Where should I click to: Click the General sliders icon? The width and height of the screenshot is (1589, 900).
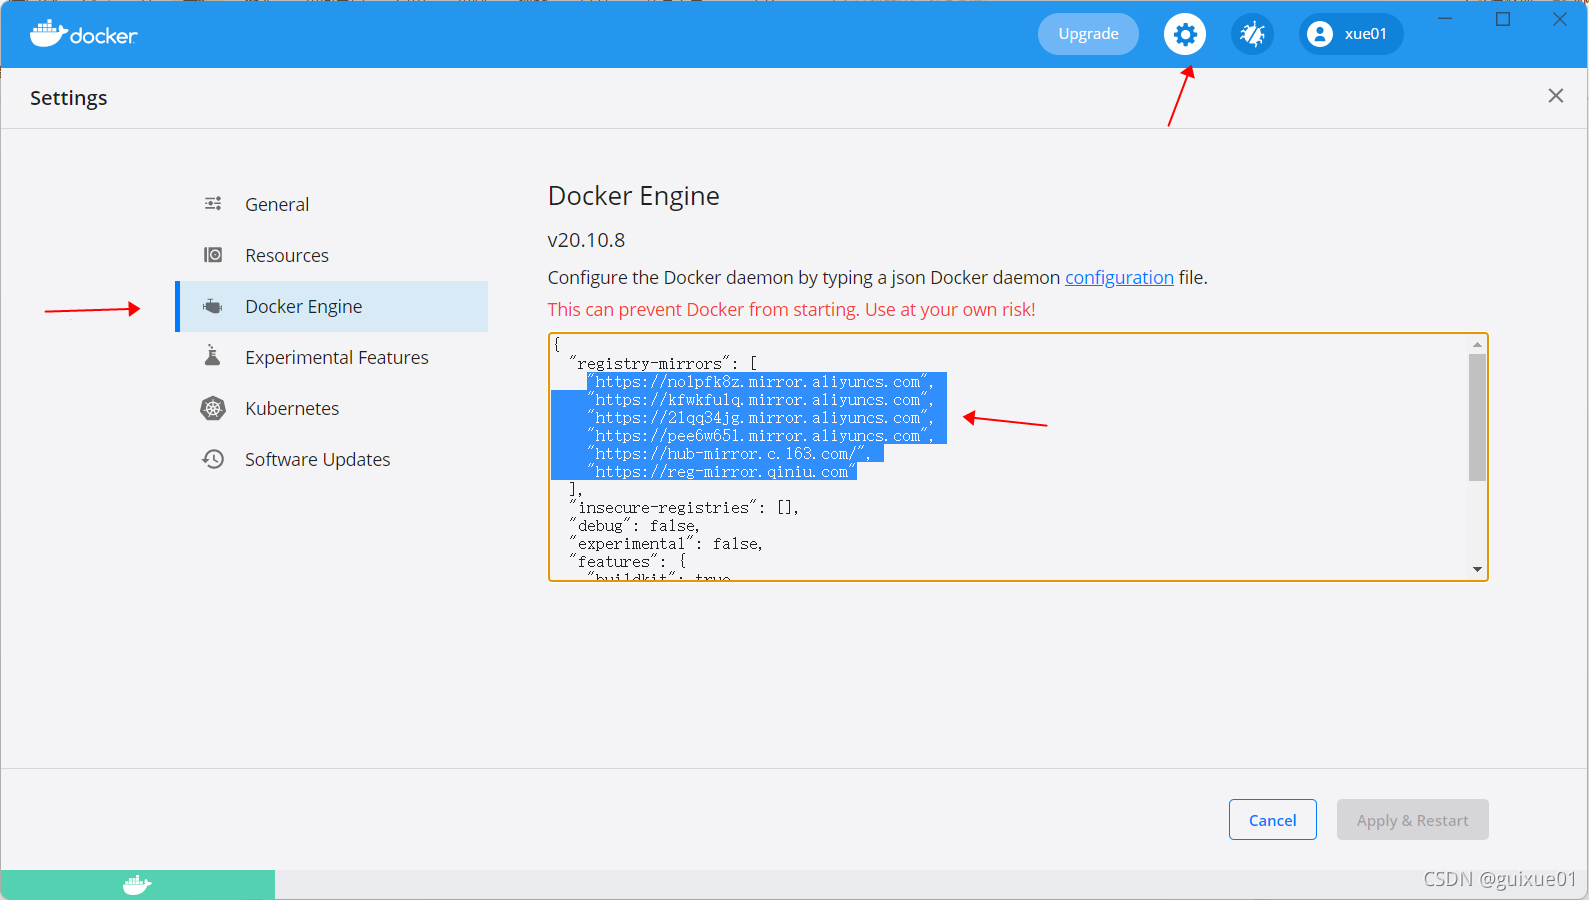click(213, 204)
